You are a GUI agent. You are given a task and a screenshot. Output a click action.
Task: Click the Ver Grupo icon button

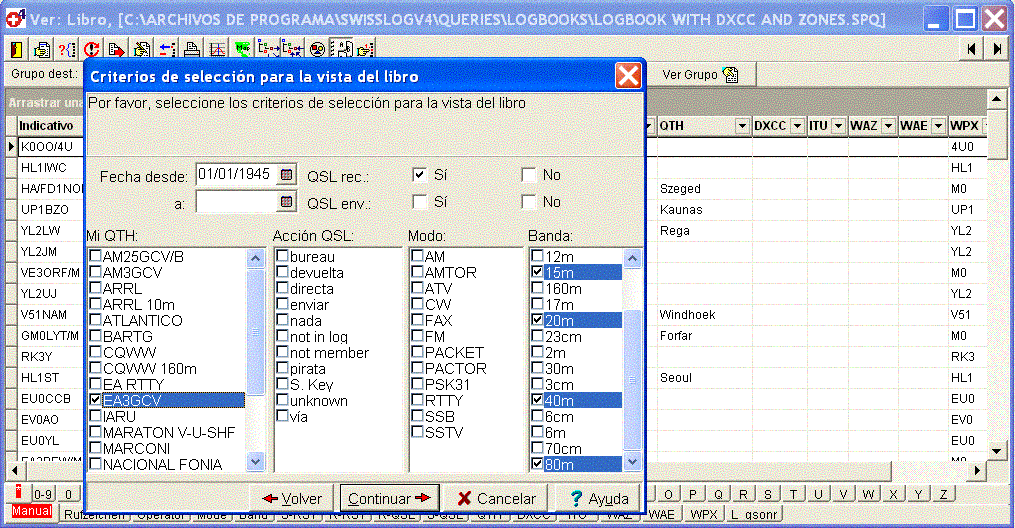(x=699, y=74)
